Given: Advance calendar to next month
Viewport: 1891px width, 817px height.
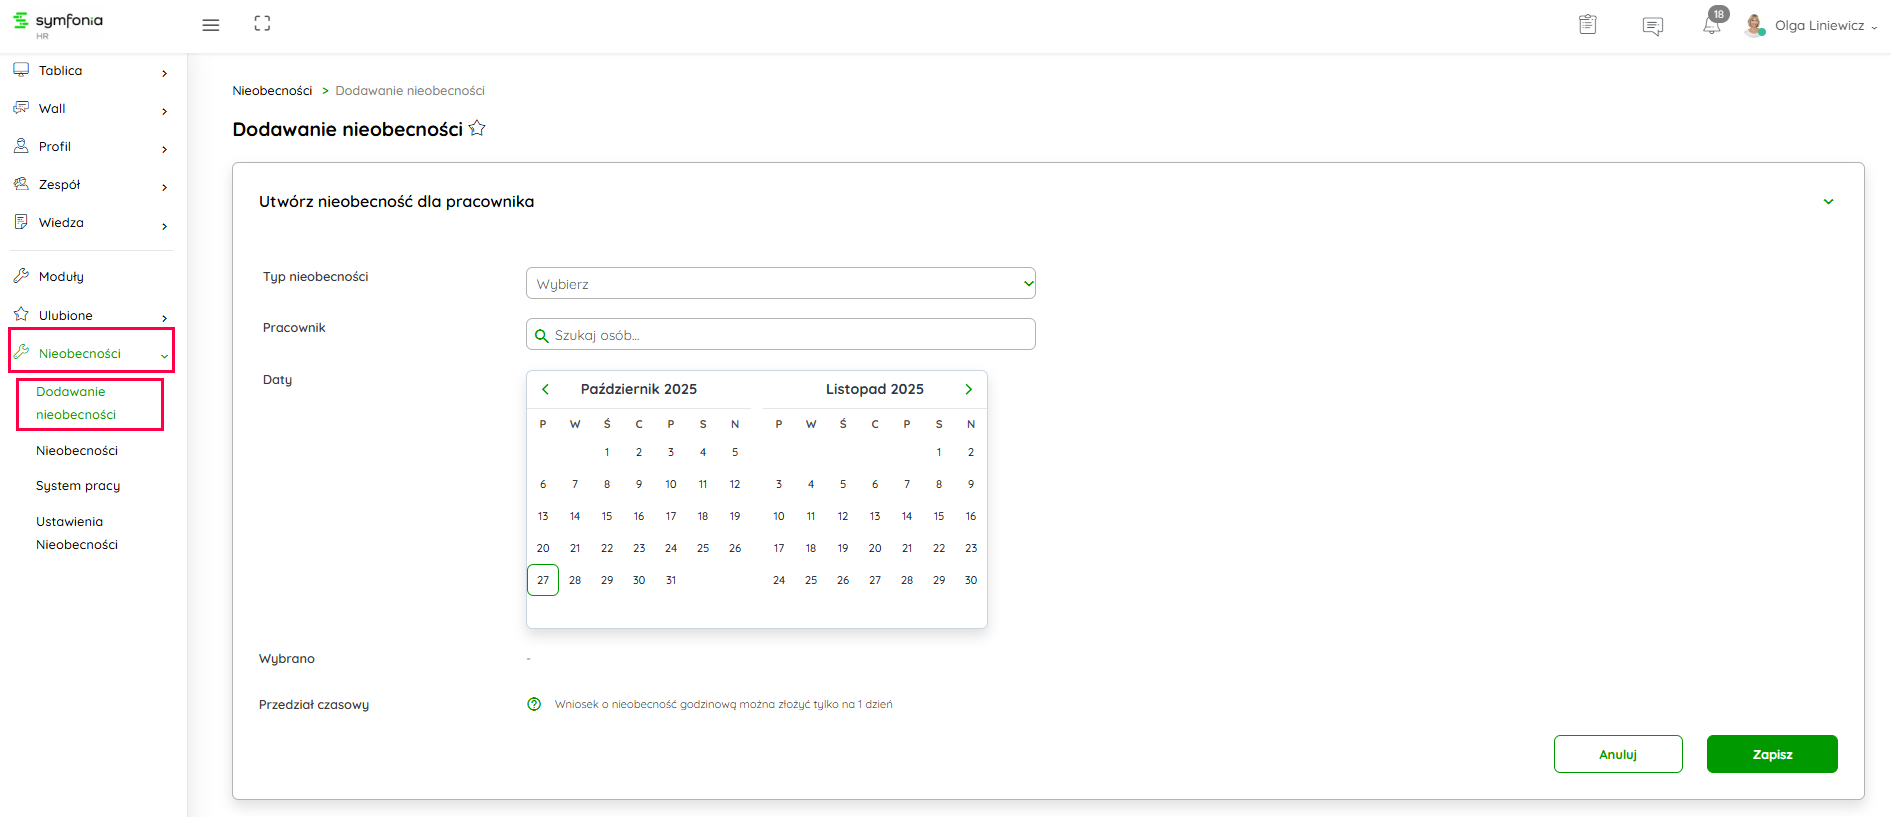Looking at the screenshot, I should point(968,389).
